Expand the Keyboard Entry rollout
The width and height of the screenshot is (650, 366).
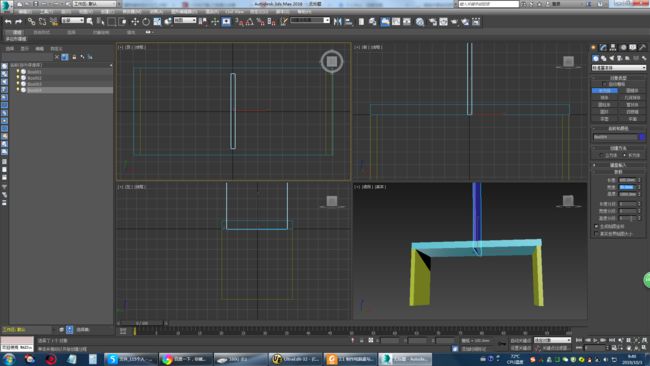point(618,165)
